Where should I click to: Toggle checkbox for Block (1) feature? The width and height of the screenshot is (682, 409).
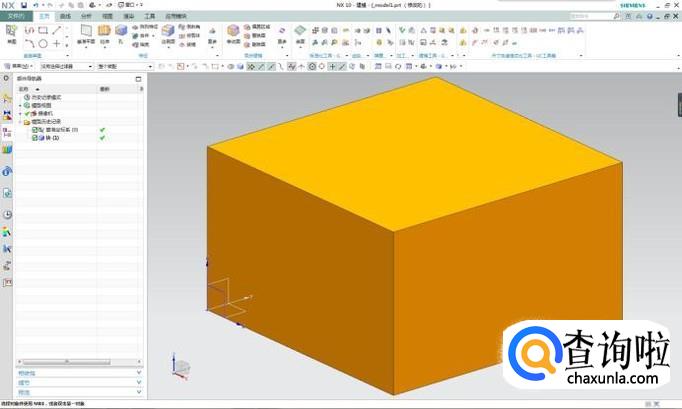pos(36,137)
